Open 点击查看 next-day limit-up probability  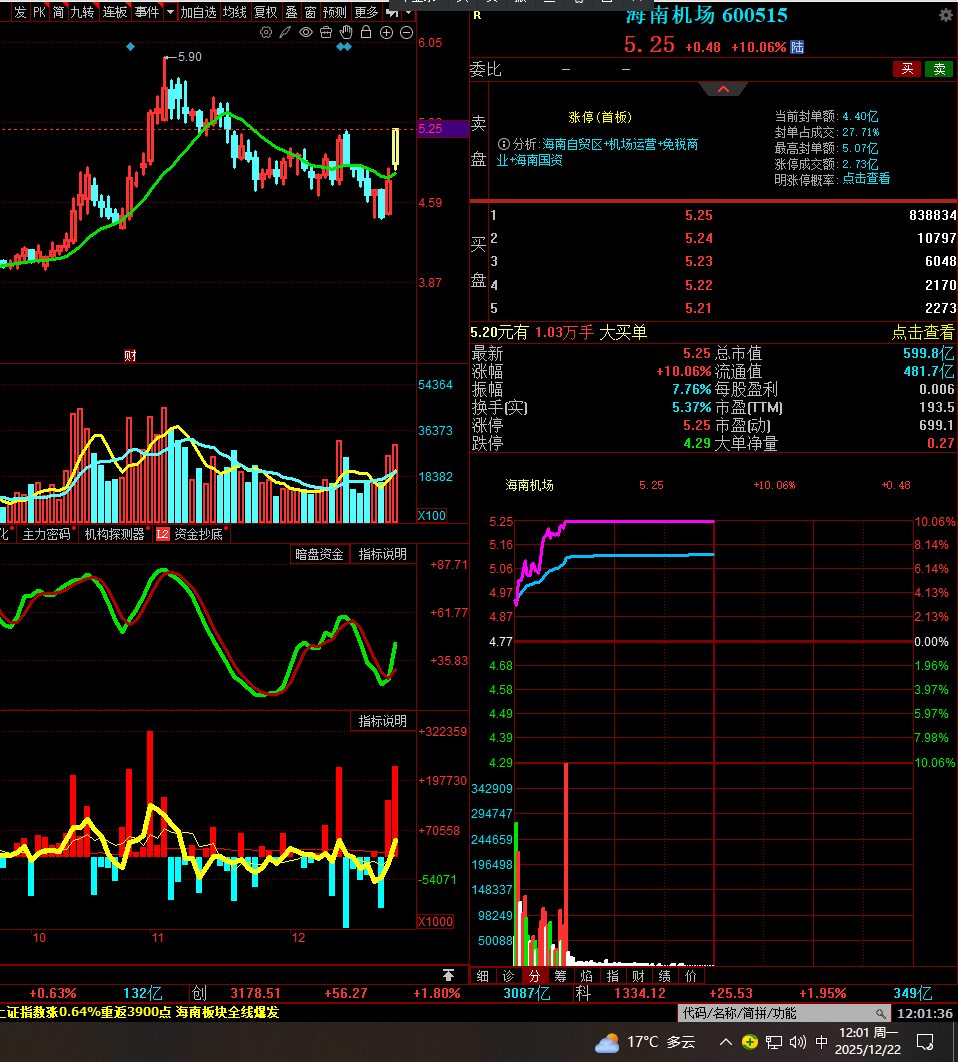pyautogui.click(x=866, y=179)
